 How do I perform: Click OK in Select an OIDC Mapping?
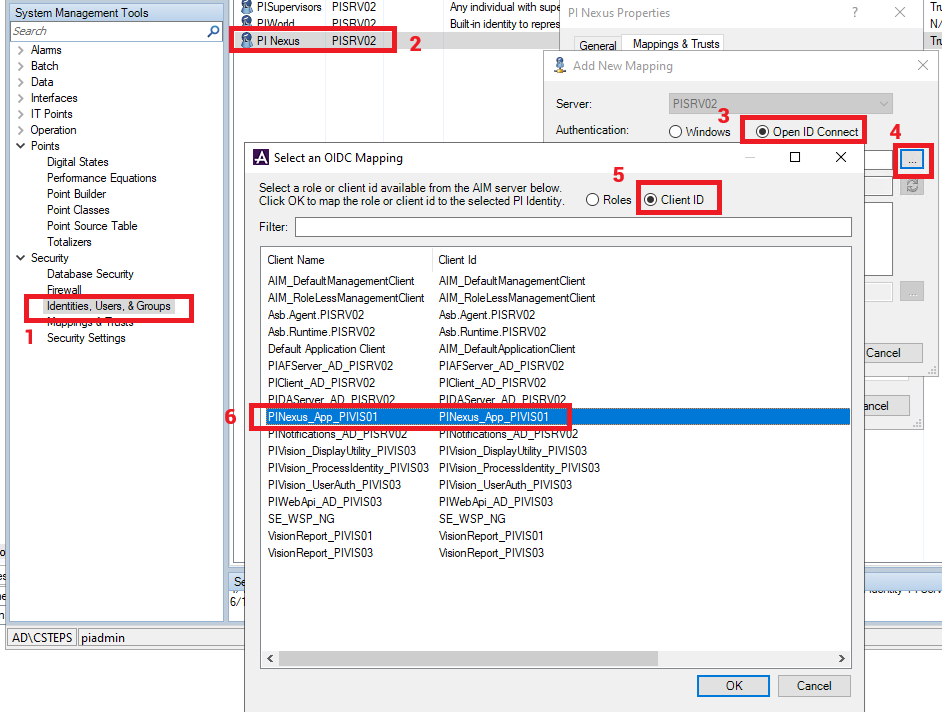(733, 686)
